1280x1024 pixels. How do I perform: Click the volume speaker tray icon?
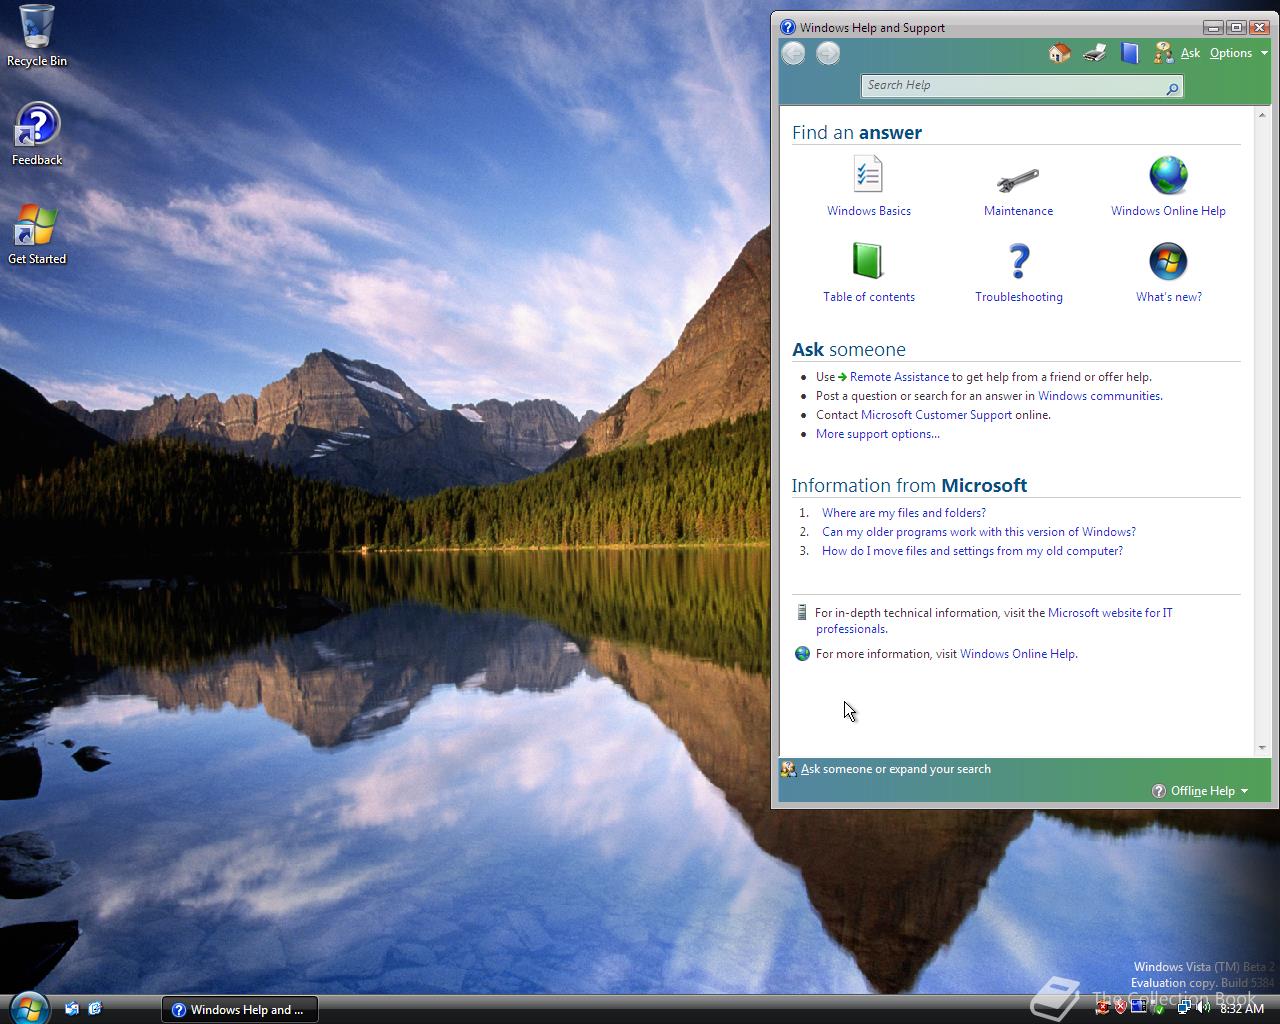[x=1203, y=1009]
